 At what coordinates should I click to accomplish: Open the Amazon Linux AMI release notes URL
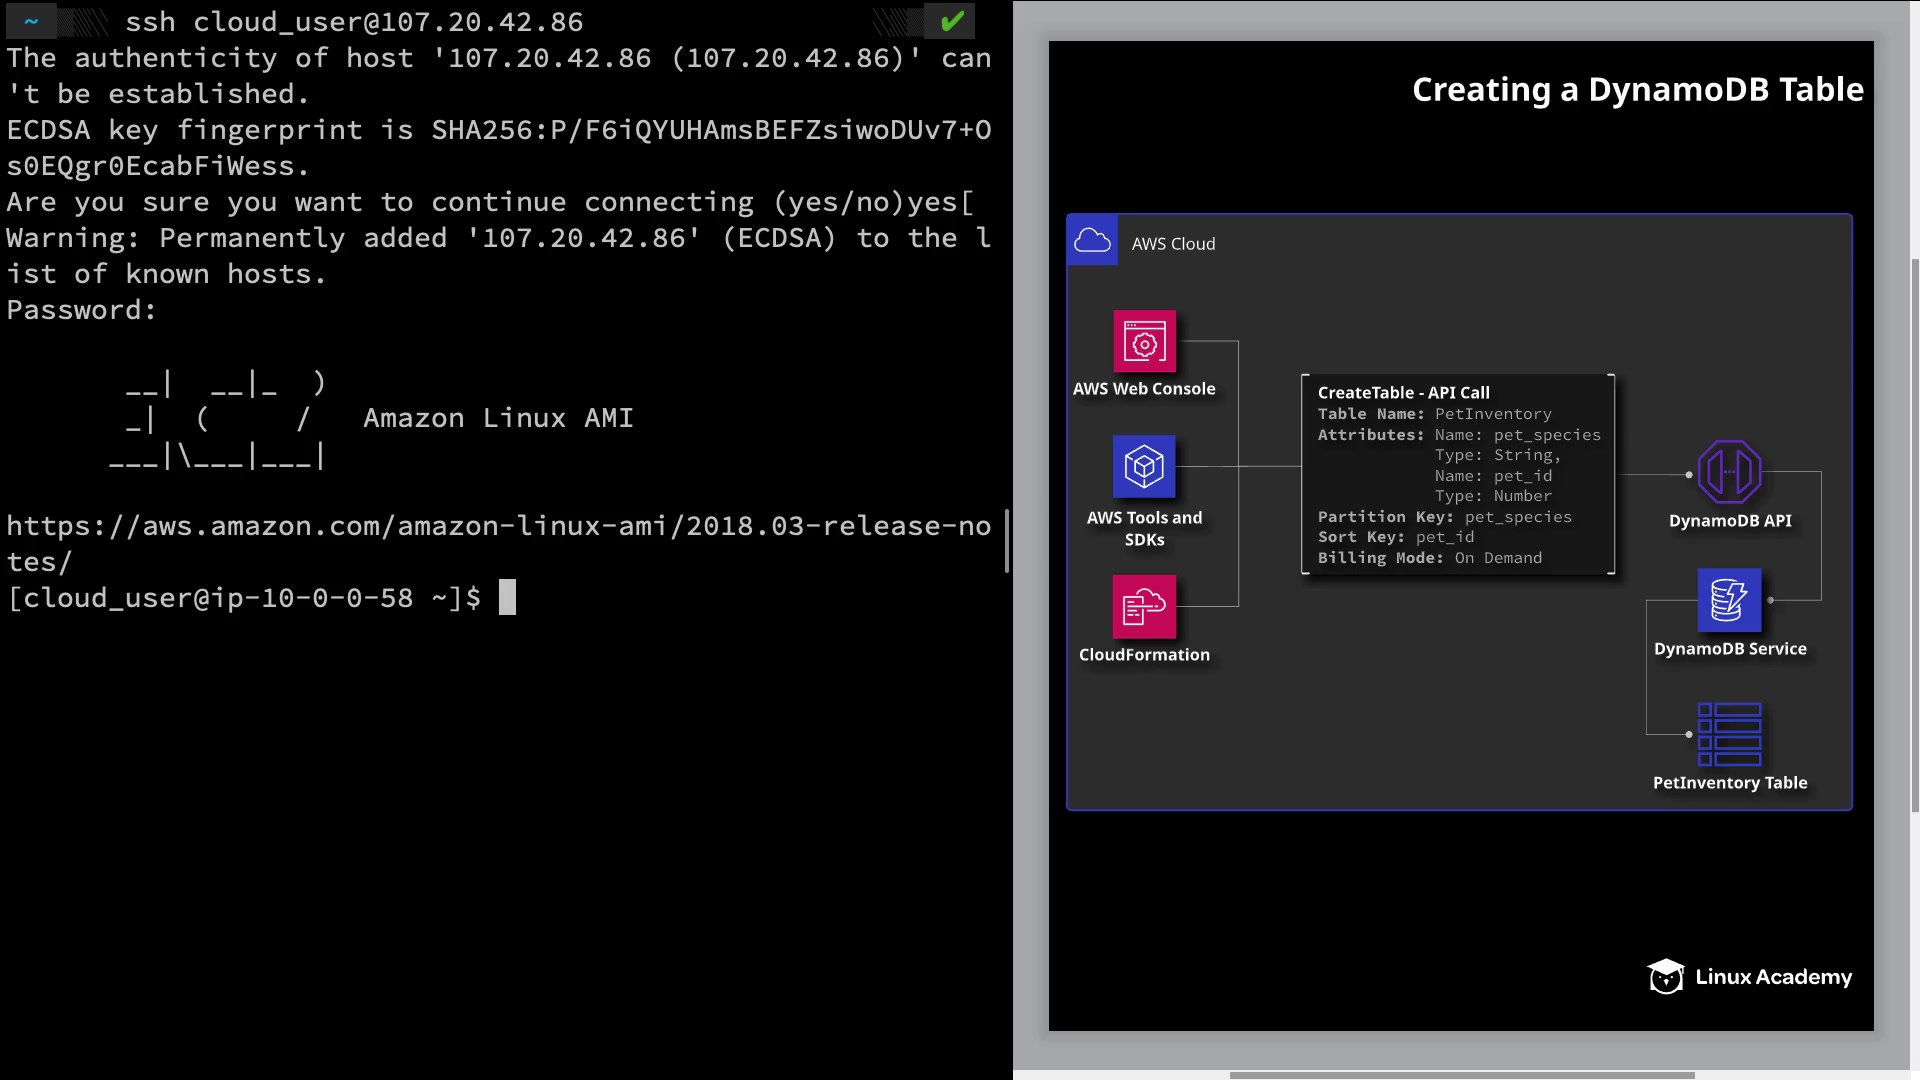(498, 526)
